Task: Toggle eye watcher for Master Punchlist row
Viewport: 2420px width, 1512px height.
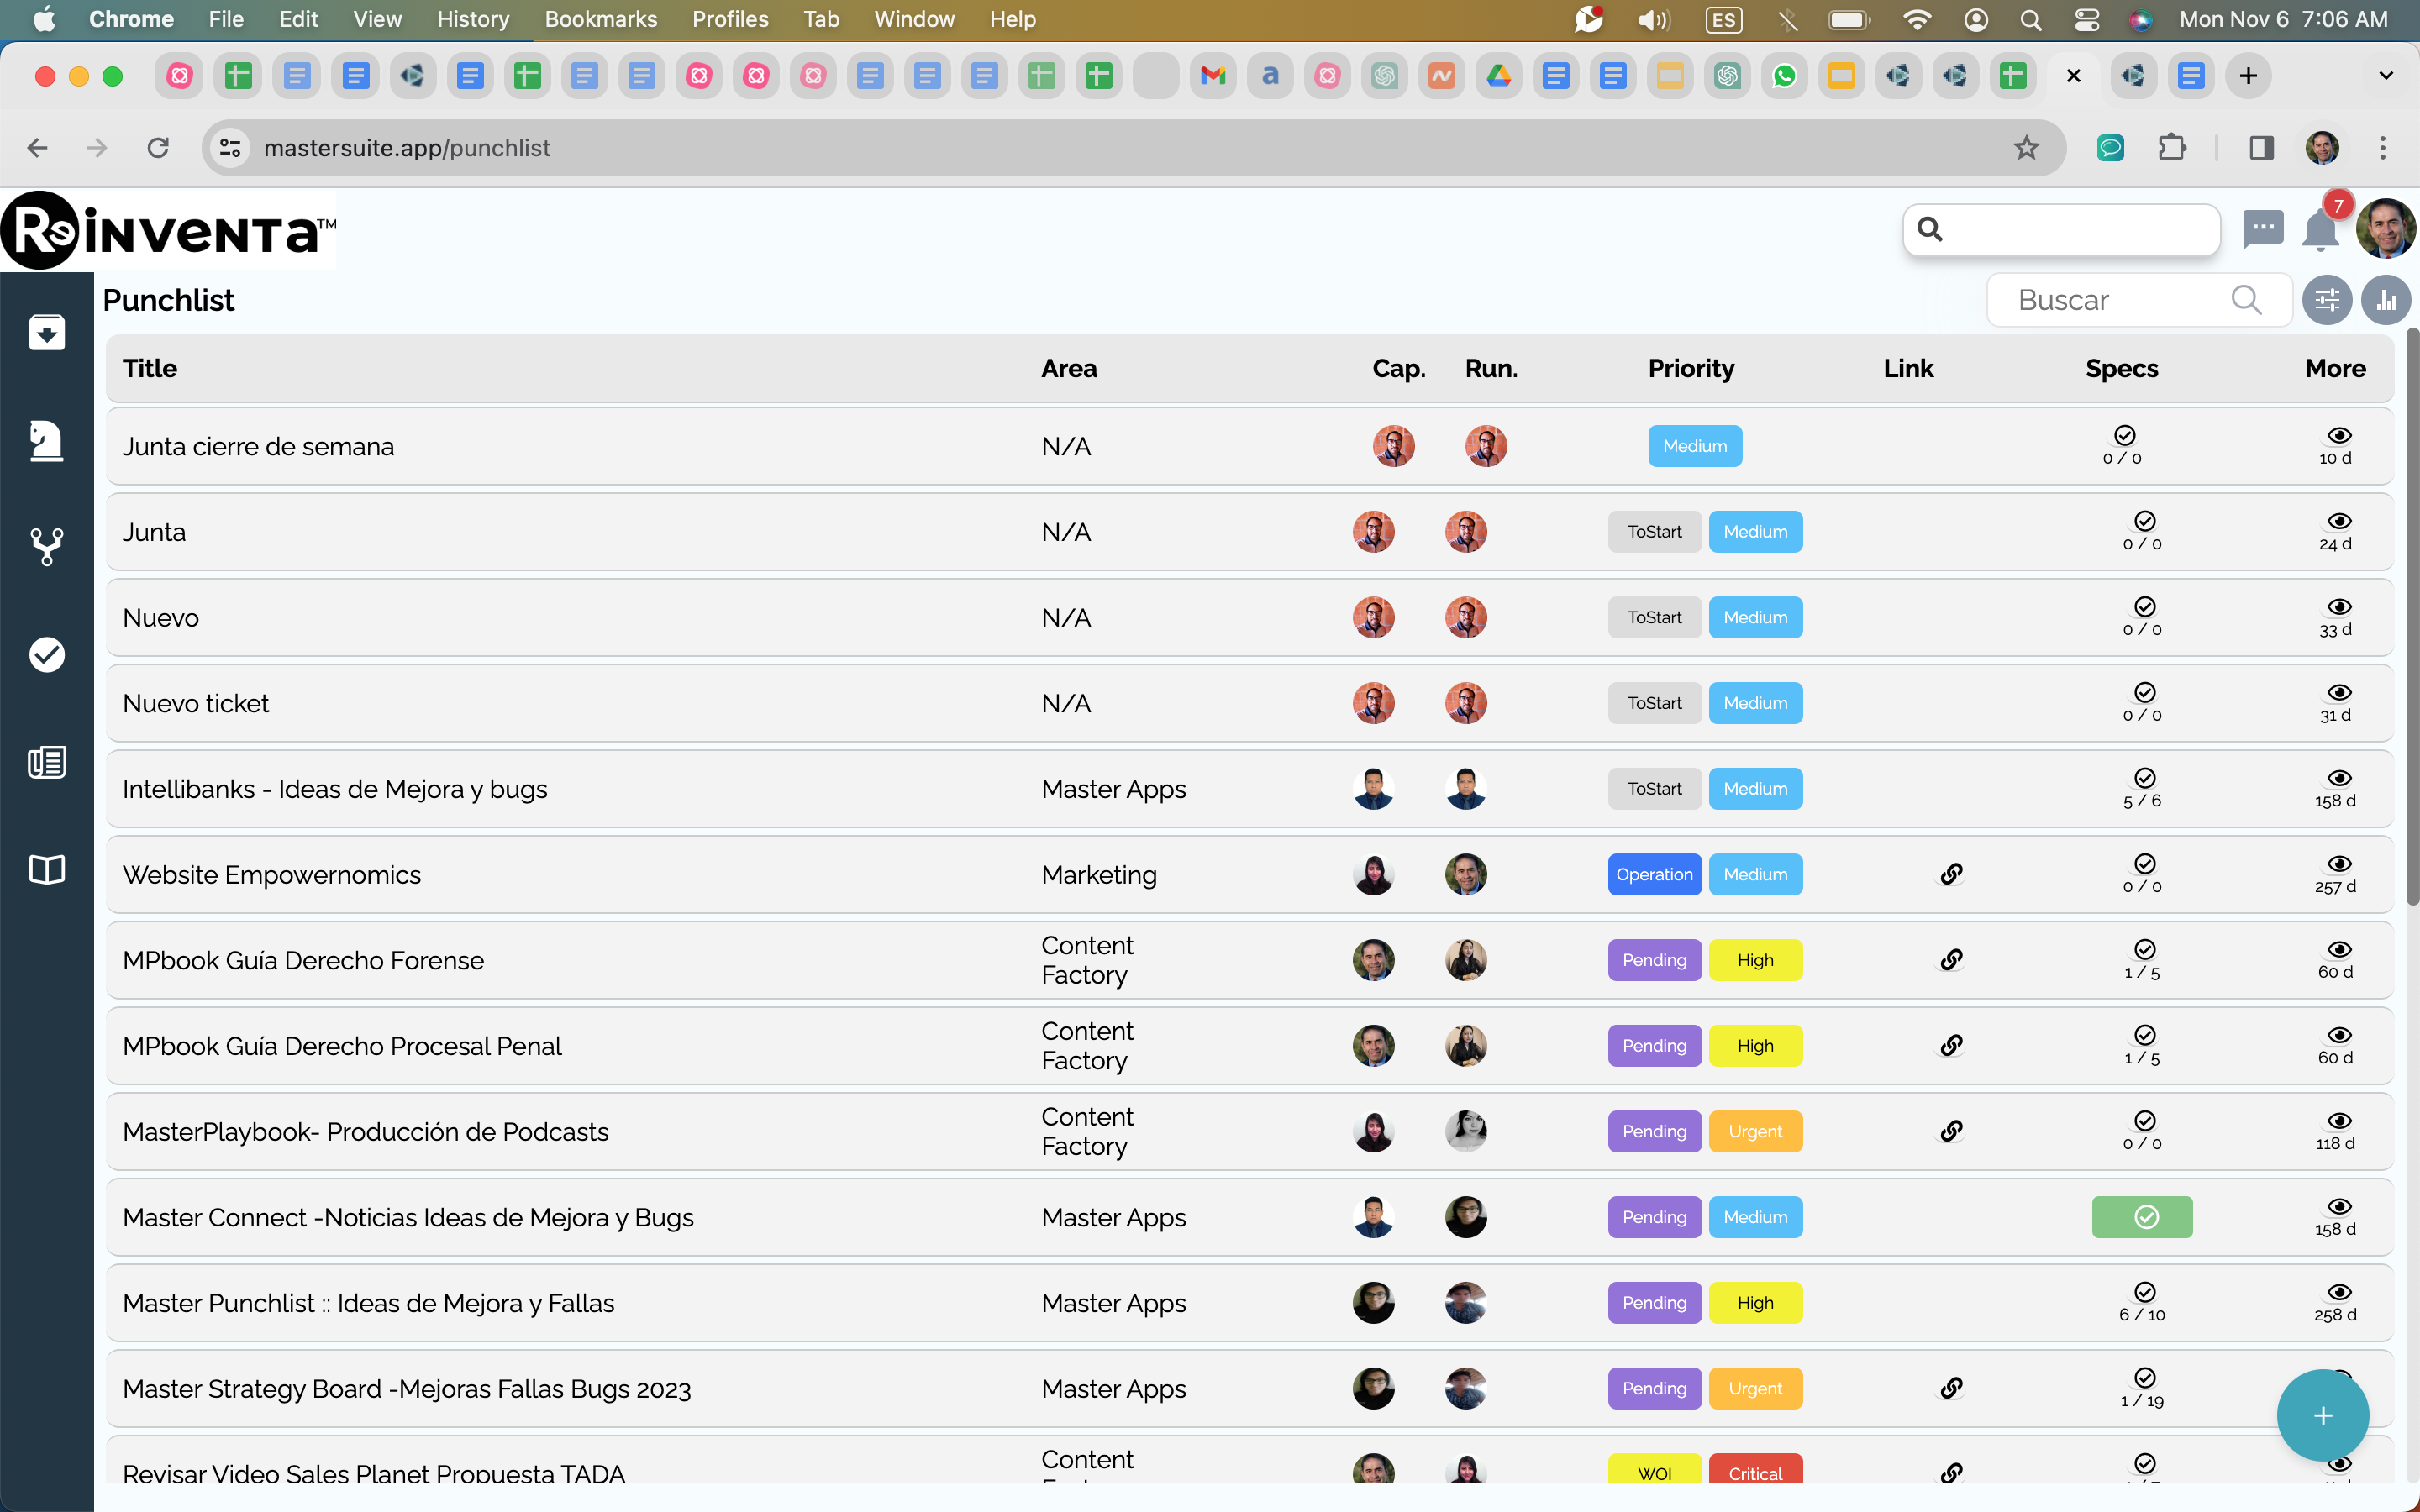Action: 2339,1292
